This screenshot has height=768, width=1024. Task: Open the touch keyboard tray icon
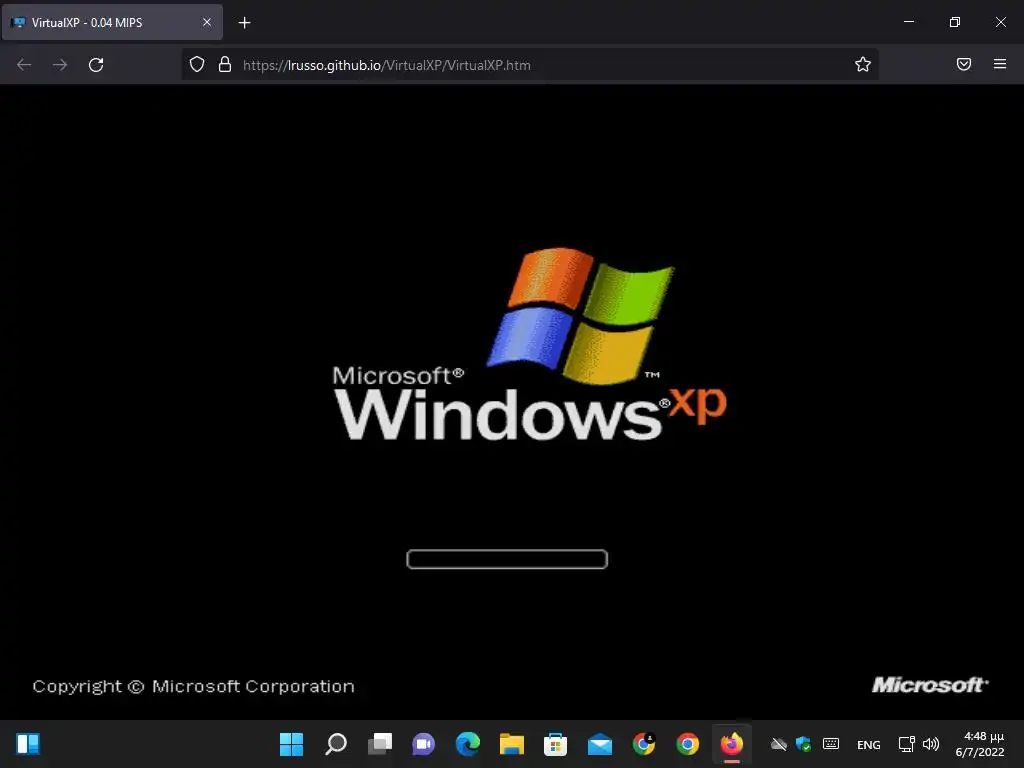pyautogui.click(x=831, y=744)
